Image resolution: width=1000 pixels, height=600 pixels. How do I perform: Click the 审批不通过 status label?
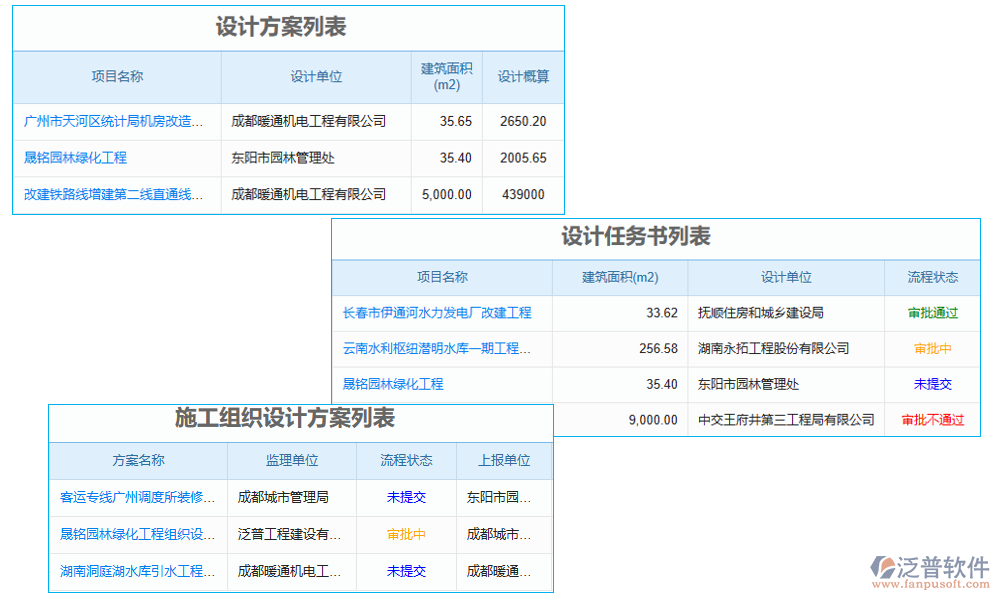(x=932, y=419)
